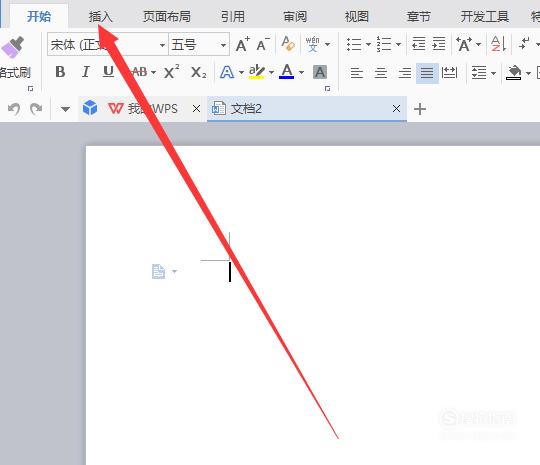Expand the text effect dropdown arrow

point(241,72)
